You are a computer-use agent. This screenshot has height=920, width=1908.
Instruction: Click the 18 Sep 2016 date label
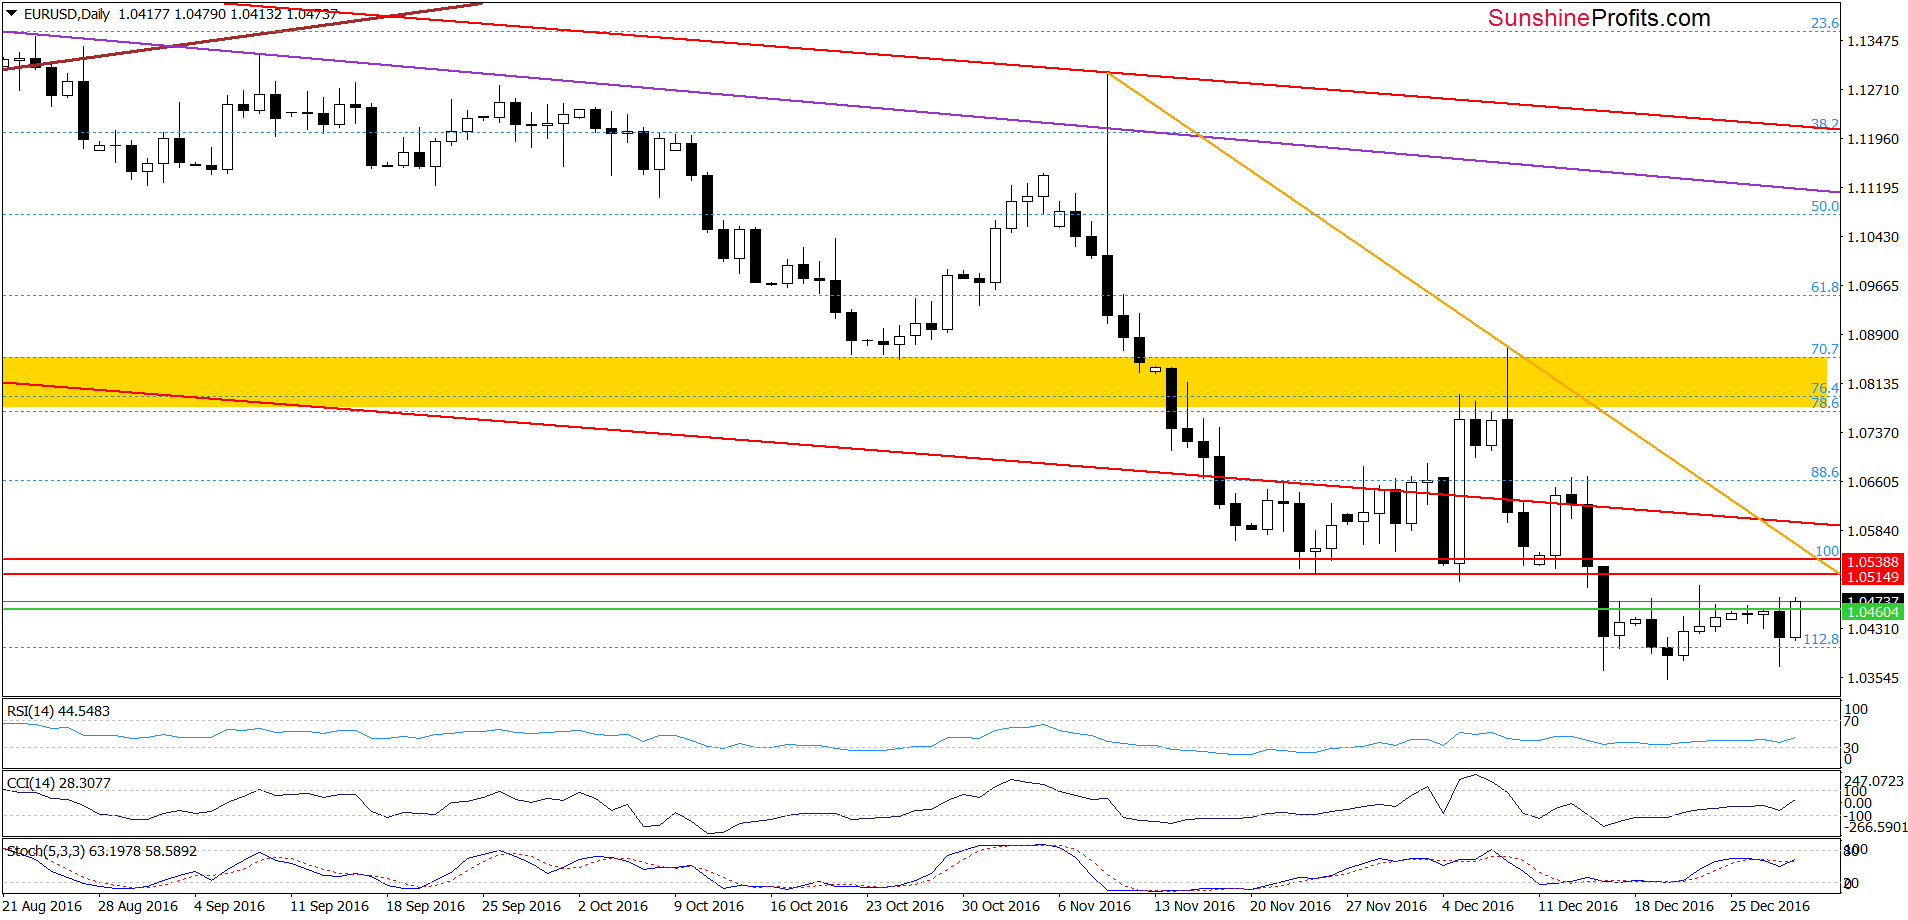(426, 906)
